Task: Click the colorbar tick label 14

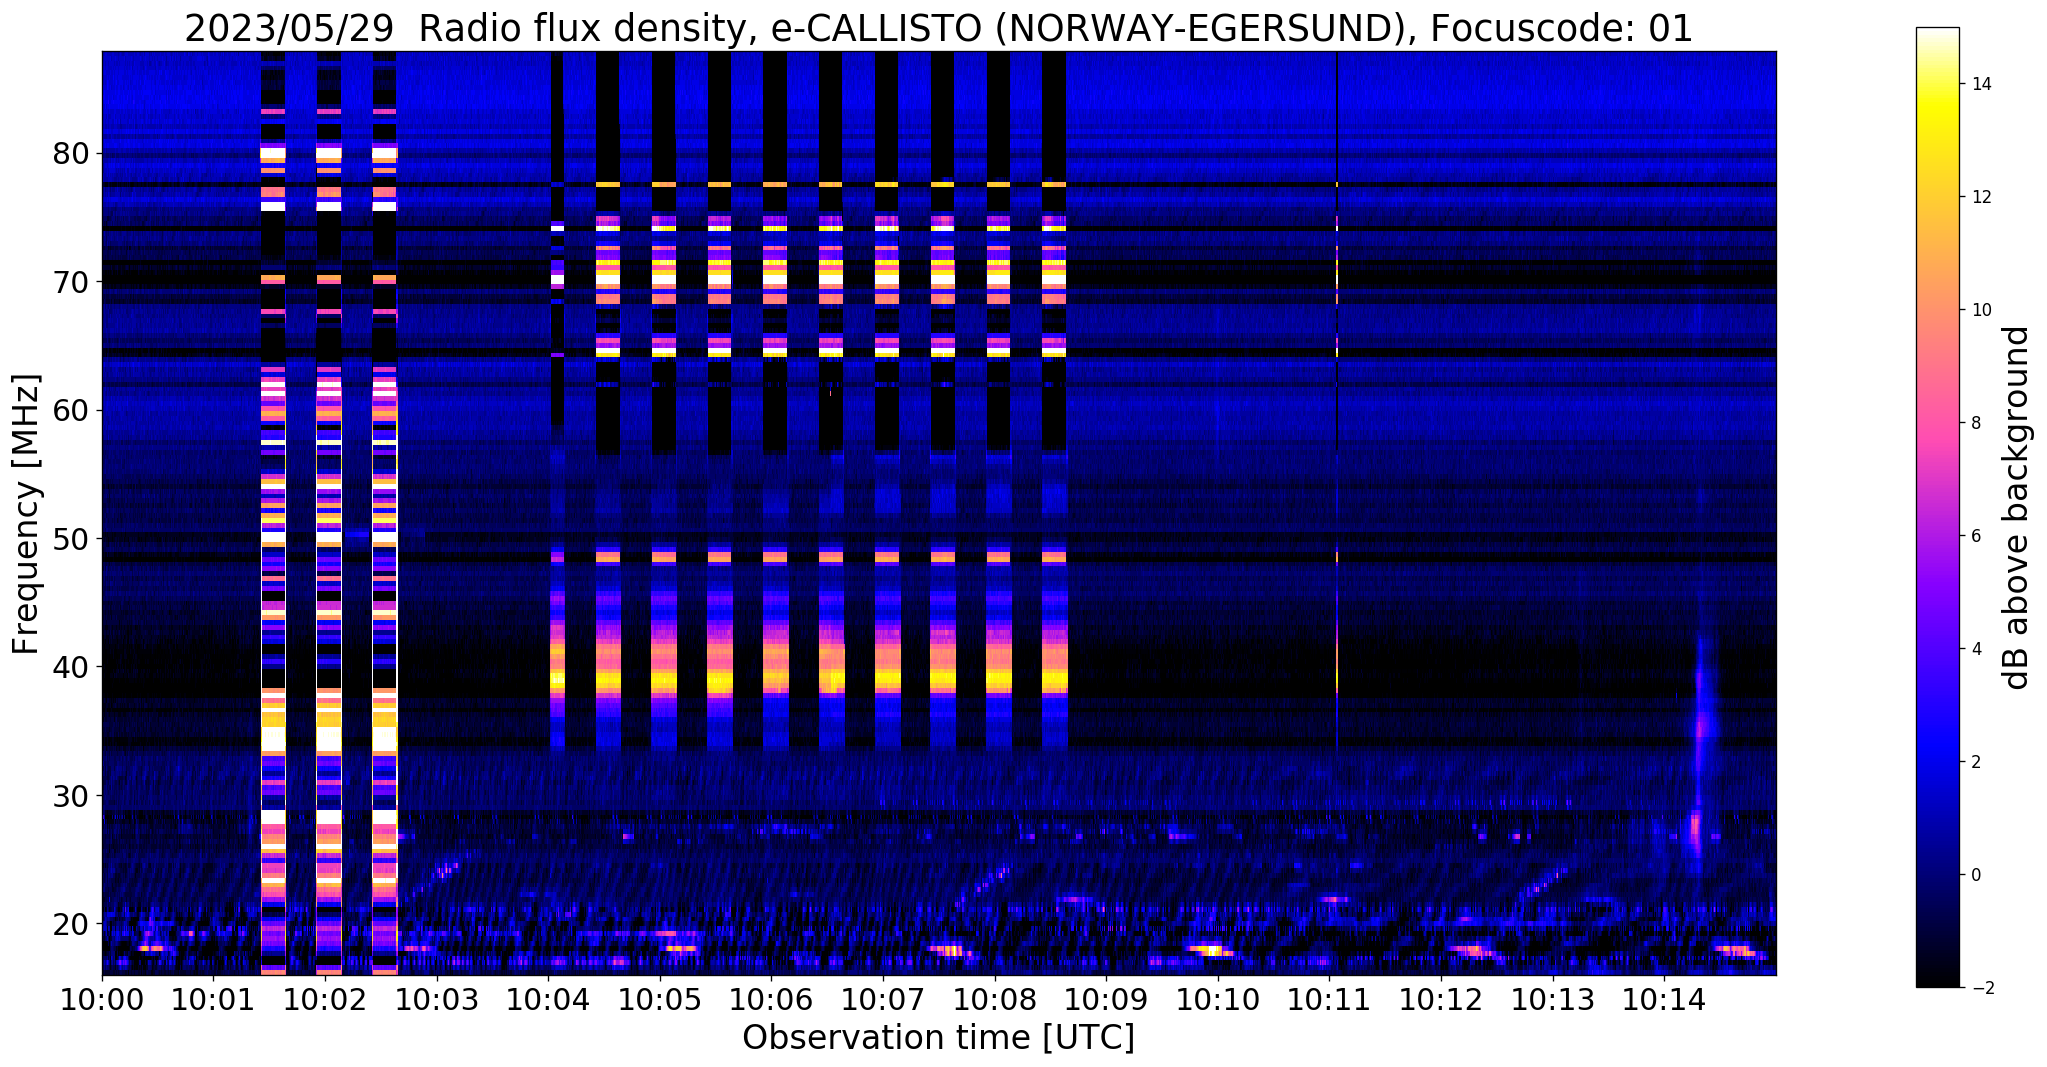Action: click(x=1980, y=84)
